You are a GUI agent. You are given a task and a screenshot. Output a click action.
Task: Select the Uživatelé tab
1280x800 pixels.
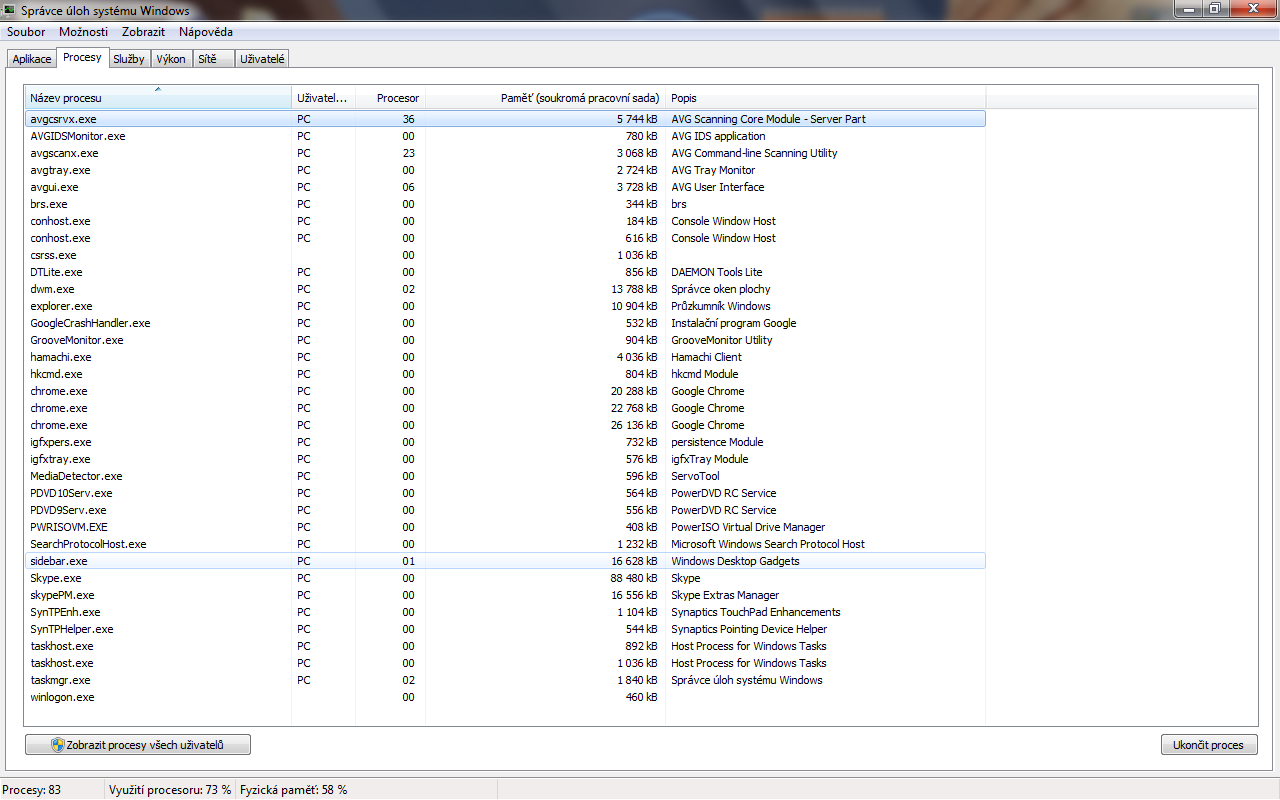[263, 59]
